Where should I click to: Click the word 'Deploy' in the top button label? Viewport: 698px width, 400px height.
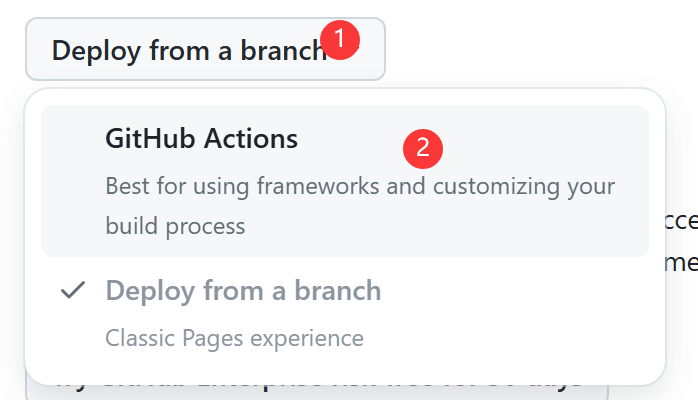(x=97, y=51)
